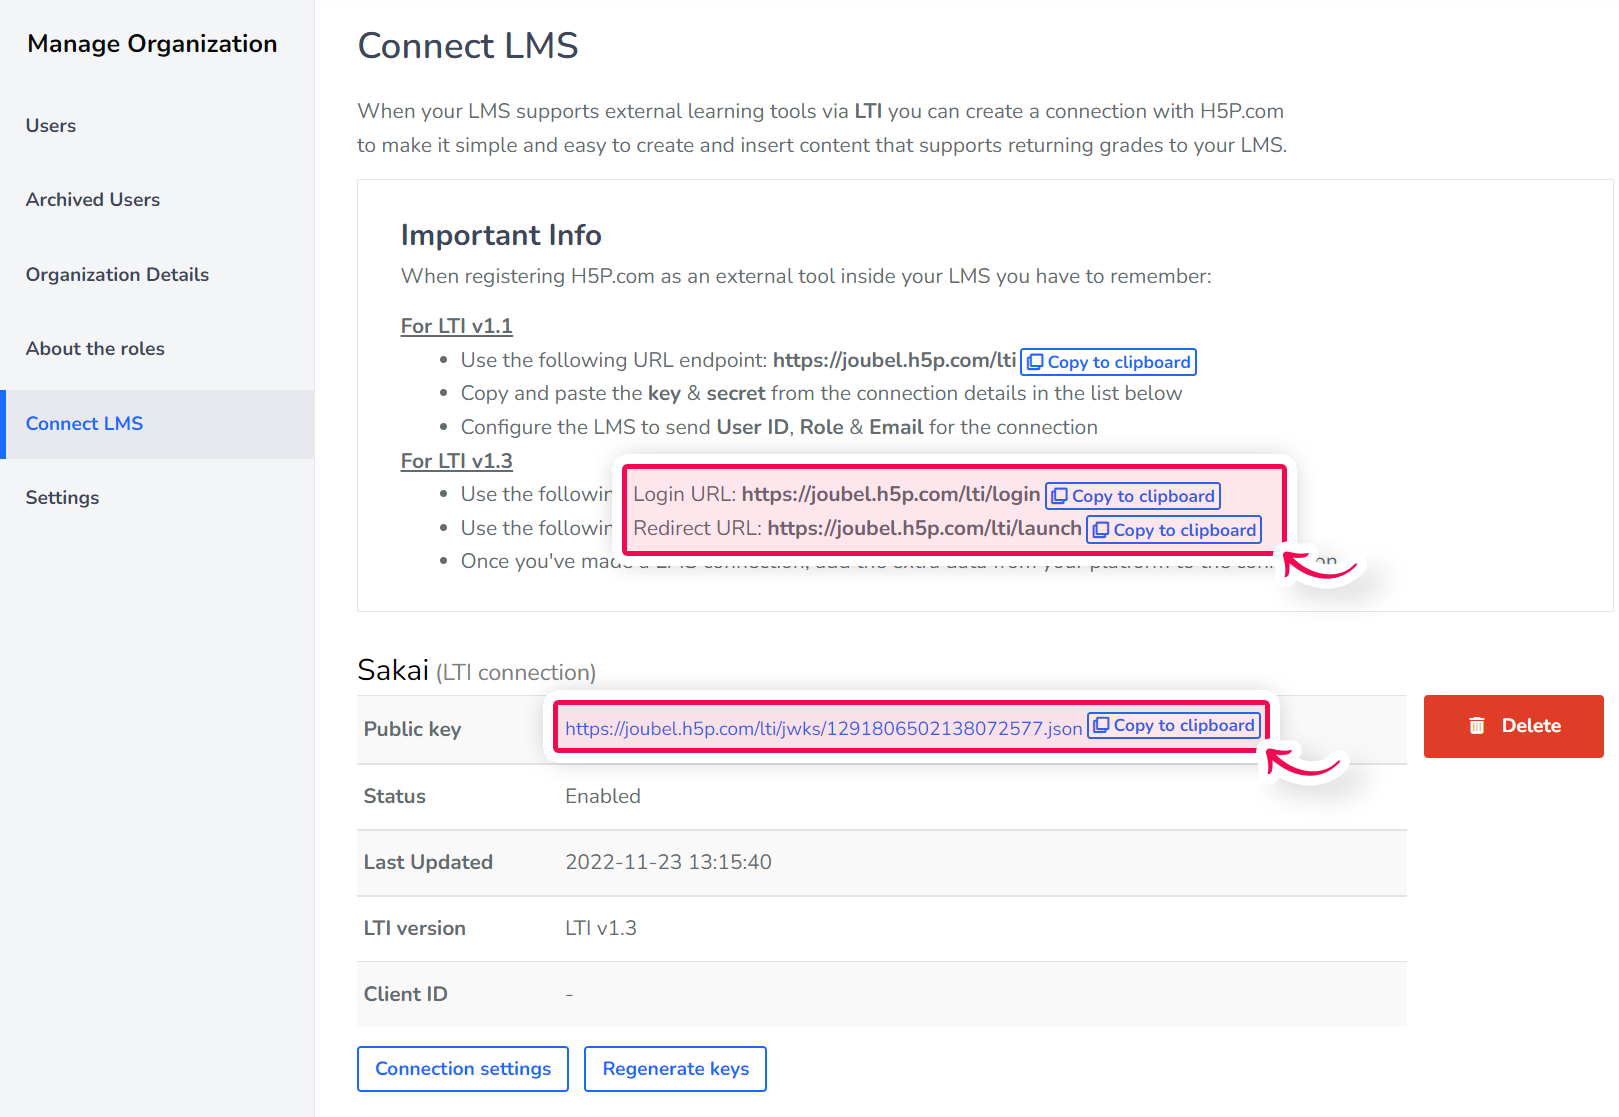Click the trash icon on the Delete button
Screen dimensions: 1619x1117
click(x=1477, y=726)
